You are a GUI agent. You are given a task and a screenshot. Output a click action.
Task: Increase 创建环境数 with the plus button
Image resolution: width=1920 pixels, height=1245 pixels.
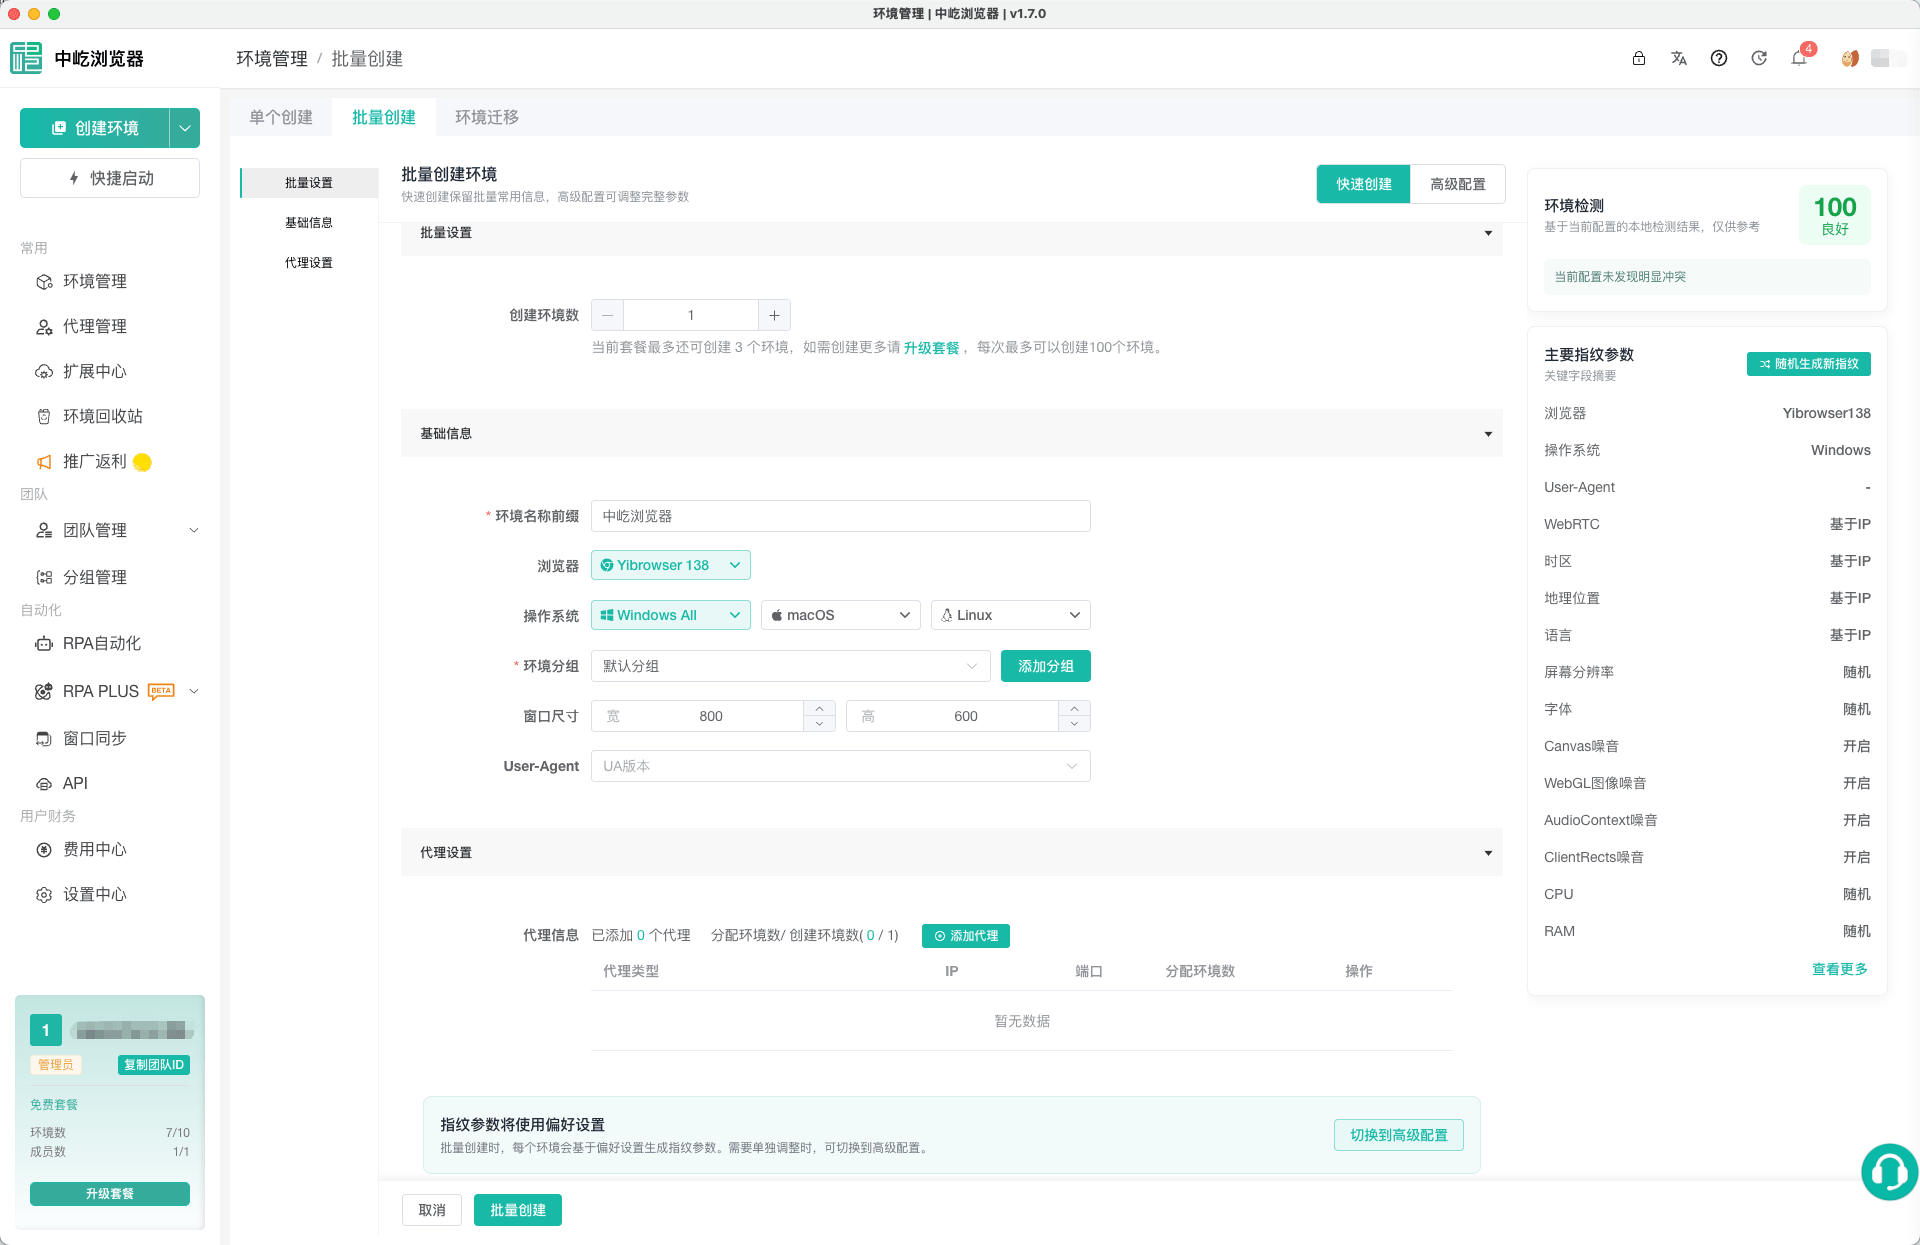[x=774, y=315]
